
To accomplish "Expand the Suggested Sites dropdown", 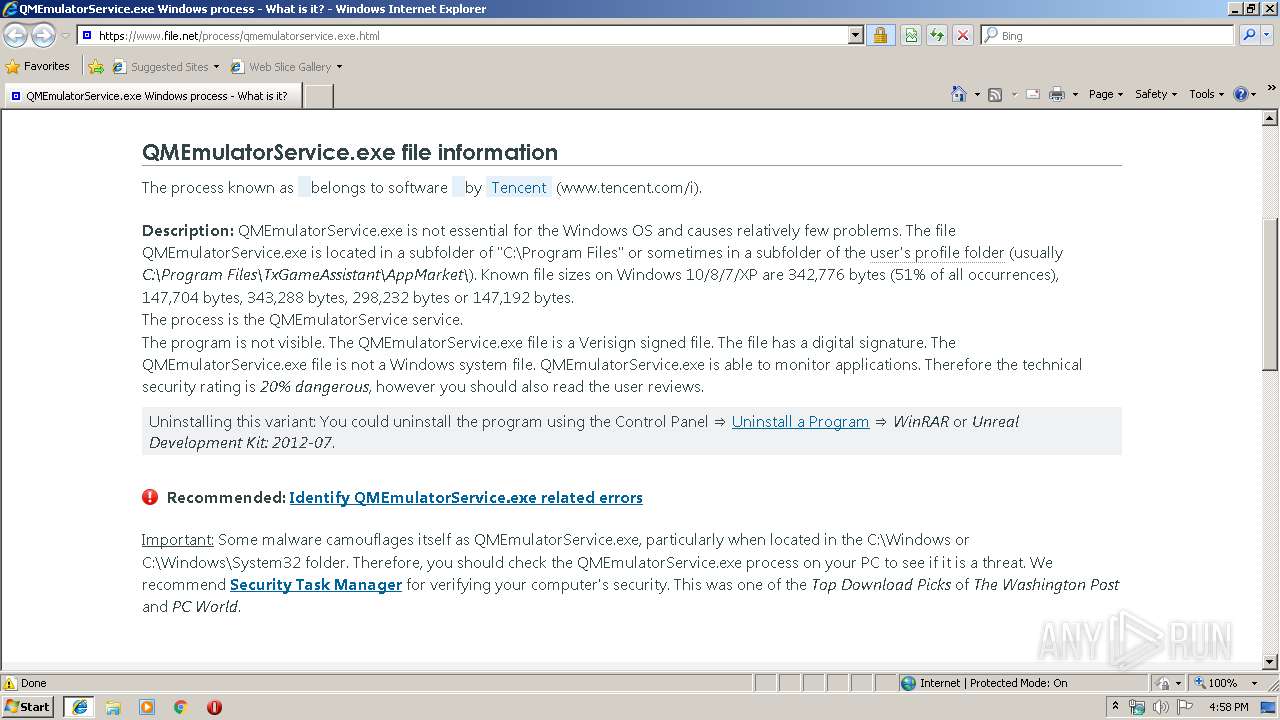I will (216, 67).
